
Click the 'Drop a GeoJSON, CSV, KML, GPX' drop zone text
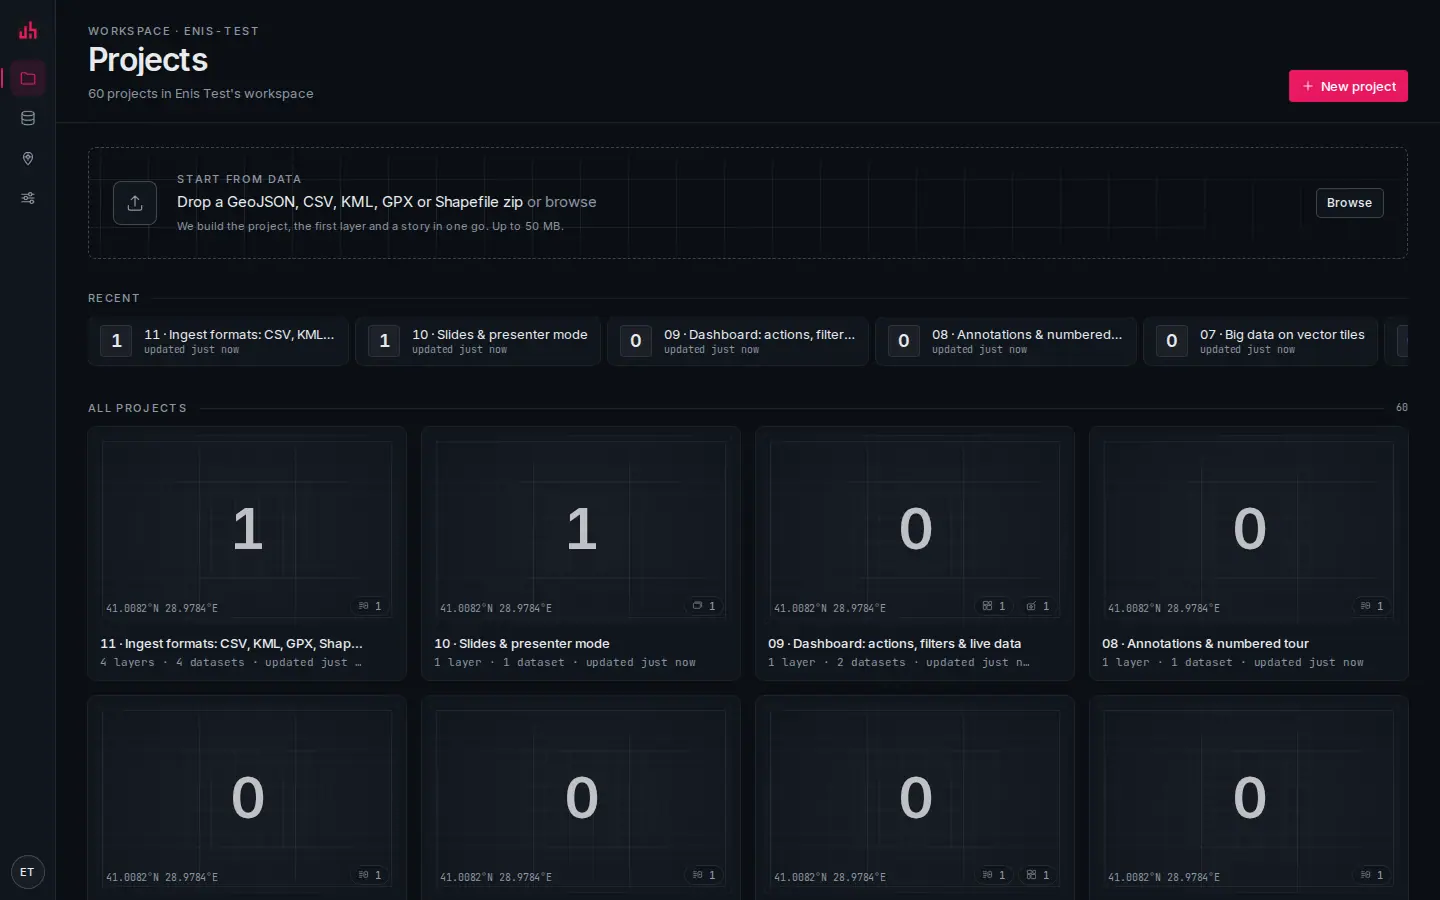click(x=350, y=202)
